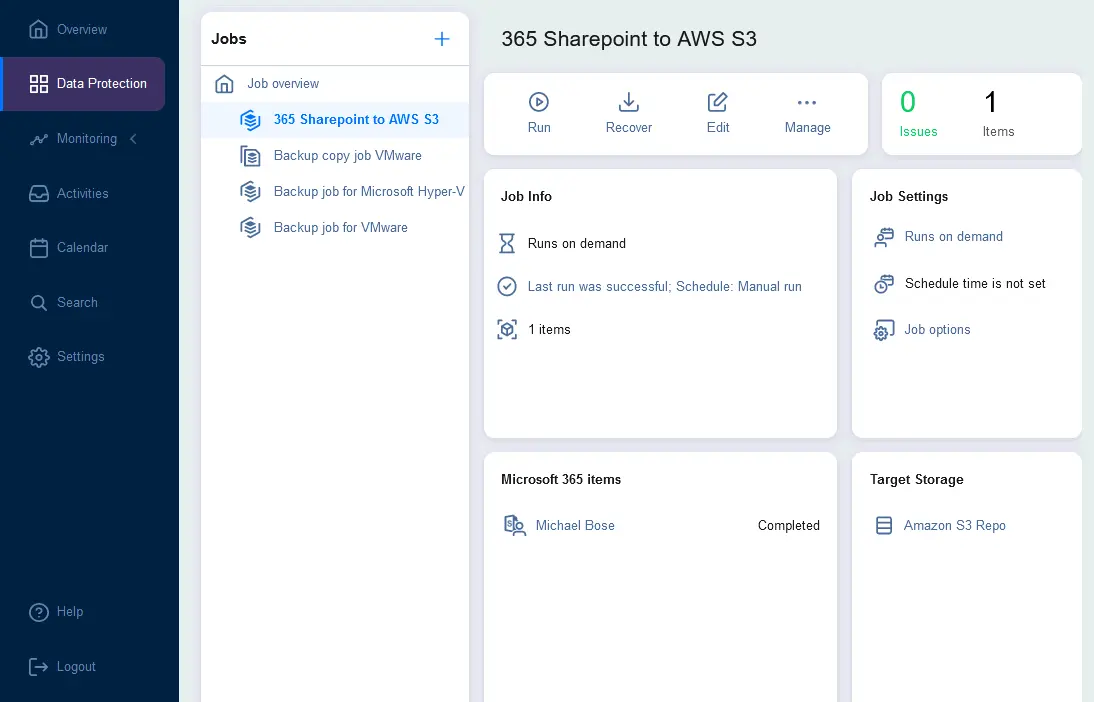This screenshot has height=702, width=1094.
Task: Open the Manage options label
Action: (x=807, y=128)
